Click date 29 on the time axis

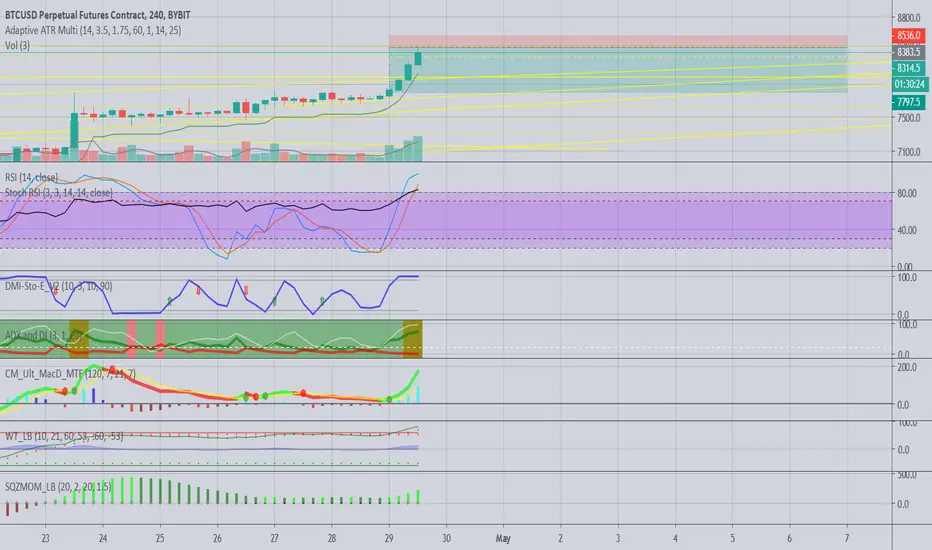point(389,538)
